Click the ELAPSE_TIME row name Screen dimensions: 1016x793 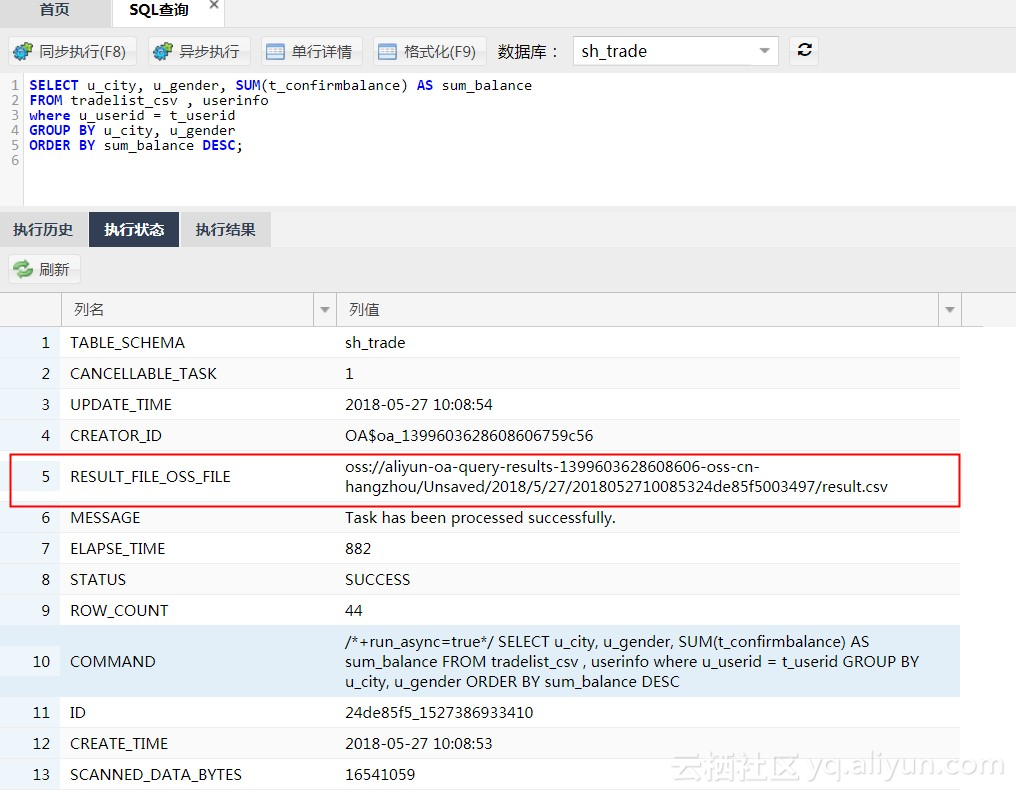click(117, 549)
